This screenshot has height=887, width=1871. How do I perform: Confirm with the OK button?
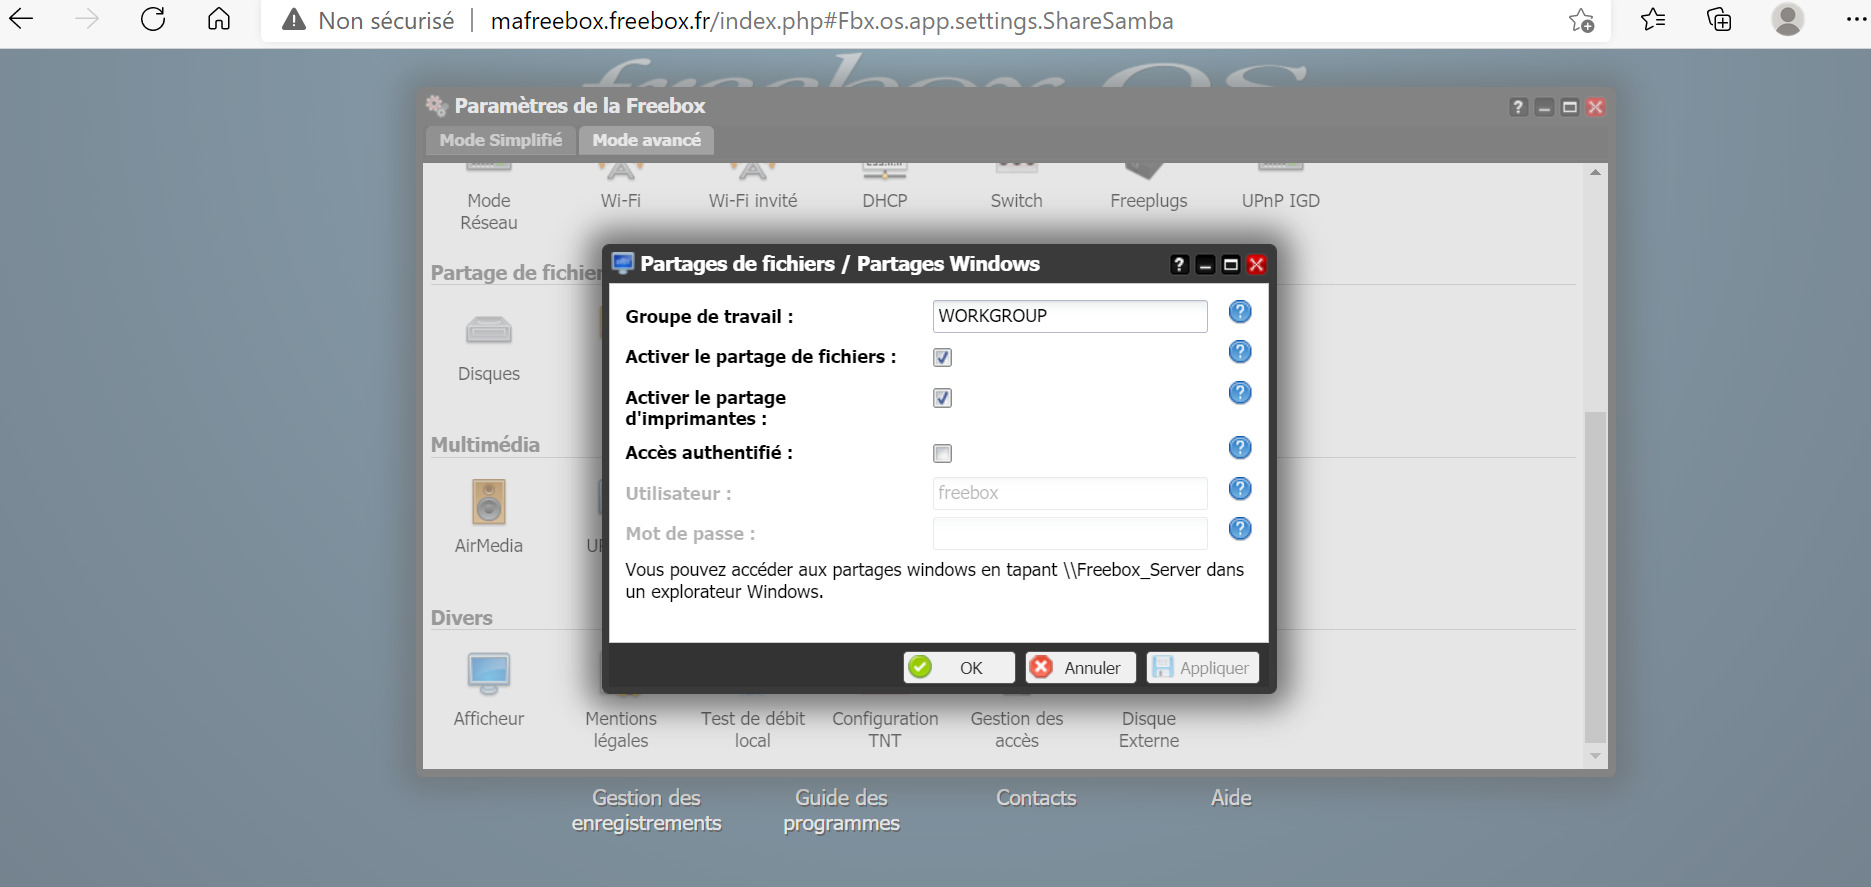tap(959, 667)
